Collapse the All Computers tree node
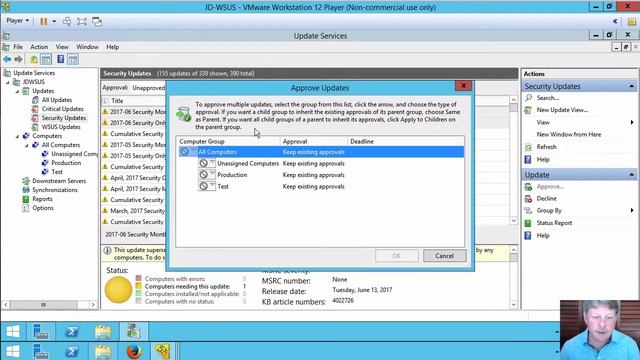640x360 pixels. click(x=27, y=145)
